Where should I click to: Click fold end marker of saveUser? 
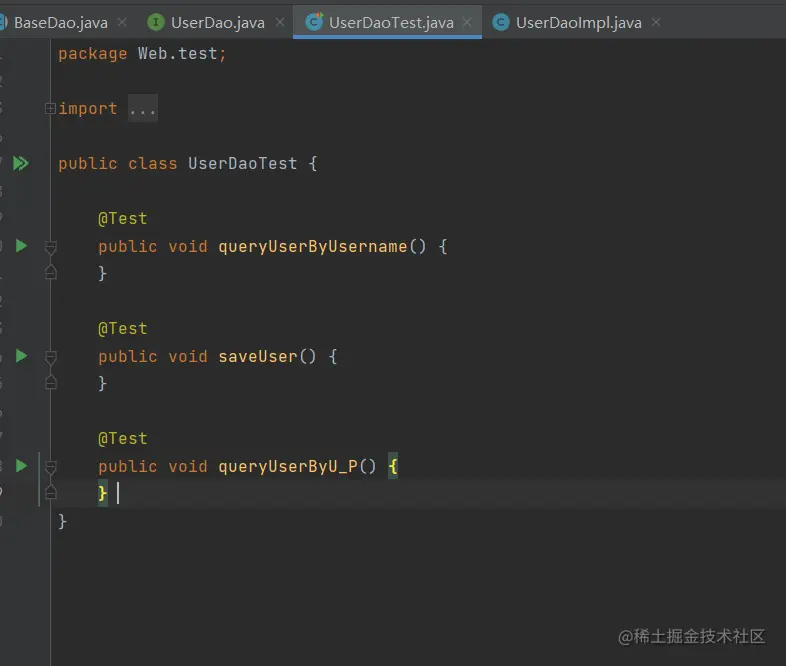point(51,383)
